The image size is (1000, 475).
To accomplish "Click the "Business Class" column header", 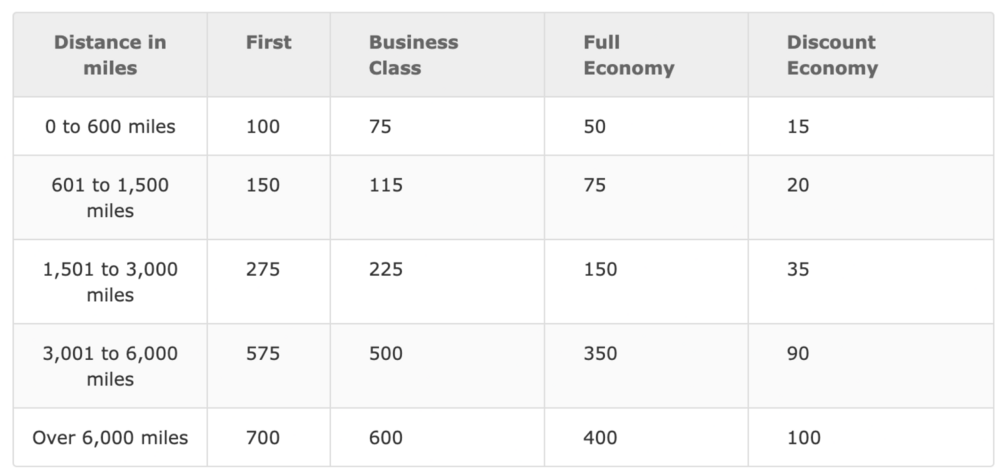I will click(413, 55).
